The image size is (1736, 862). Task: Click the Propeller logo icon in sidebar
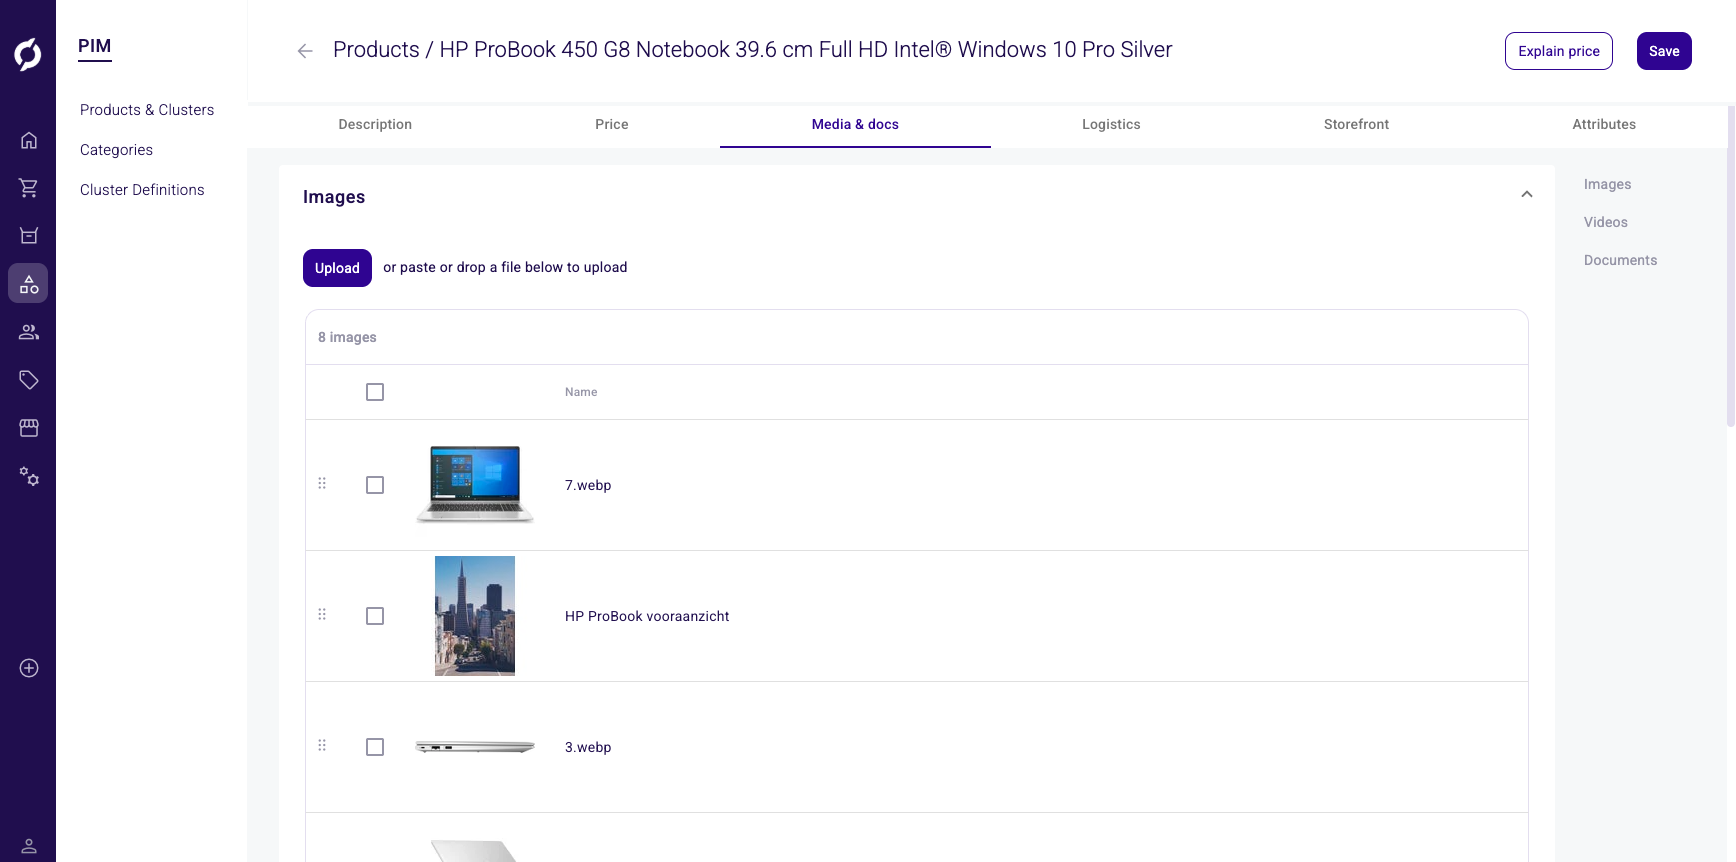28,54
